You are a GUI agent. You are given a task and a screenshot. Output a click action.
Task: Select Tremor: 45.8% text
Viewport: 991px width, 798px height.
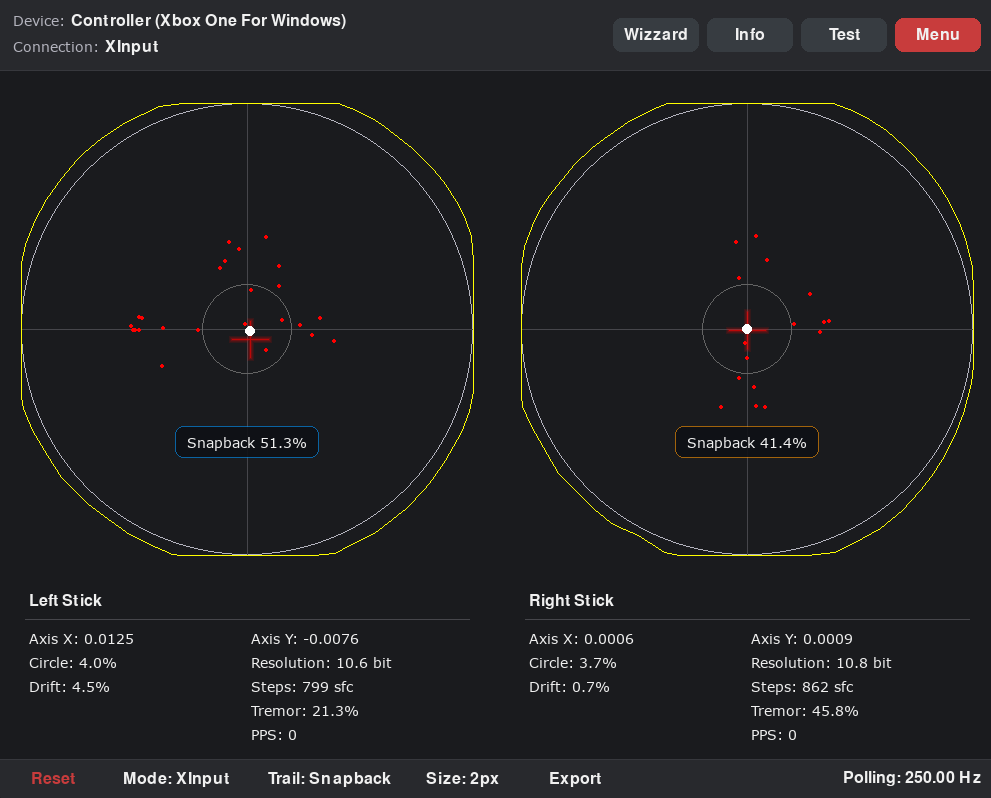tap(805, 711)
